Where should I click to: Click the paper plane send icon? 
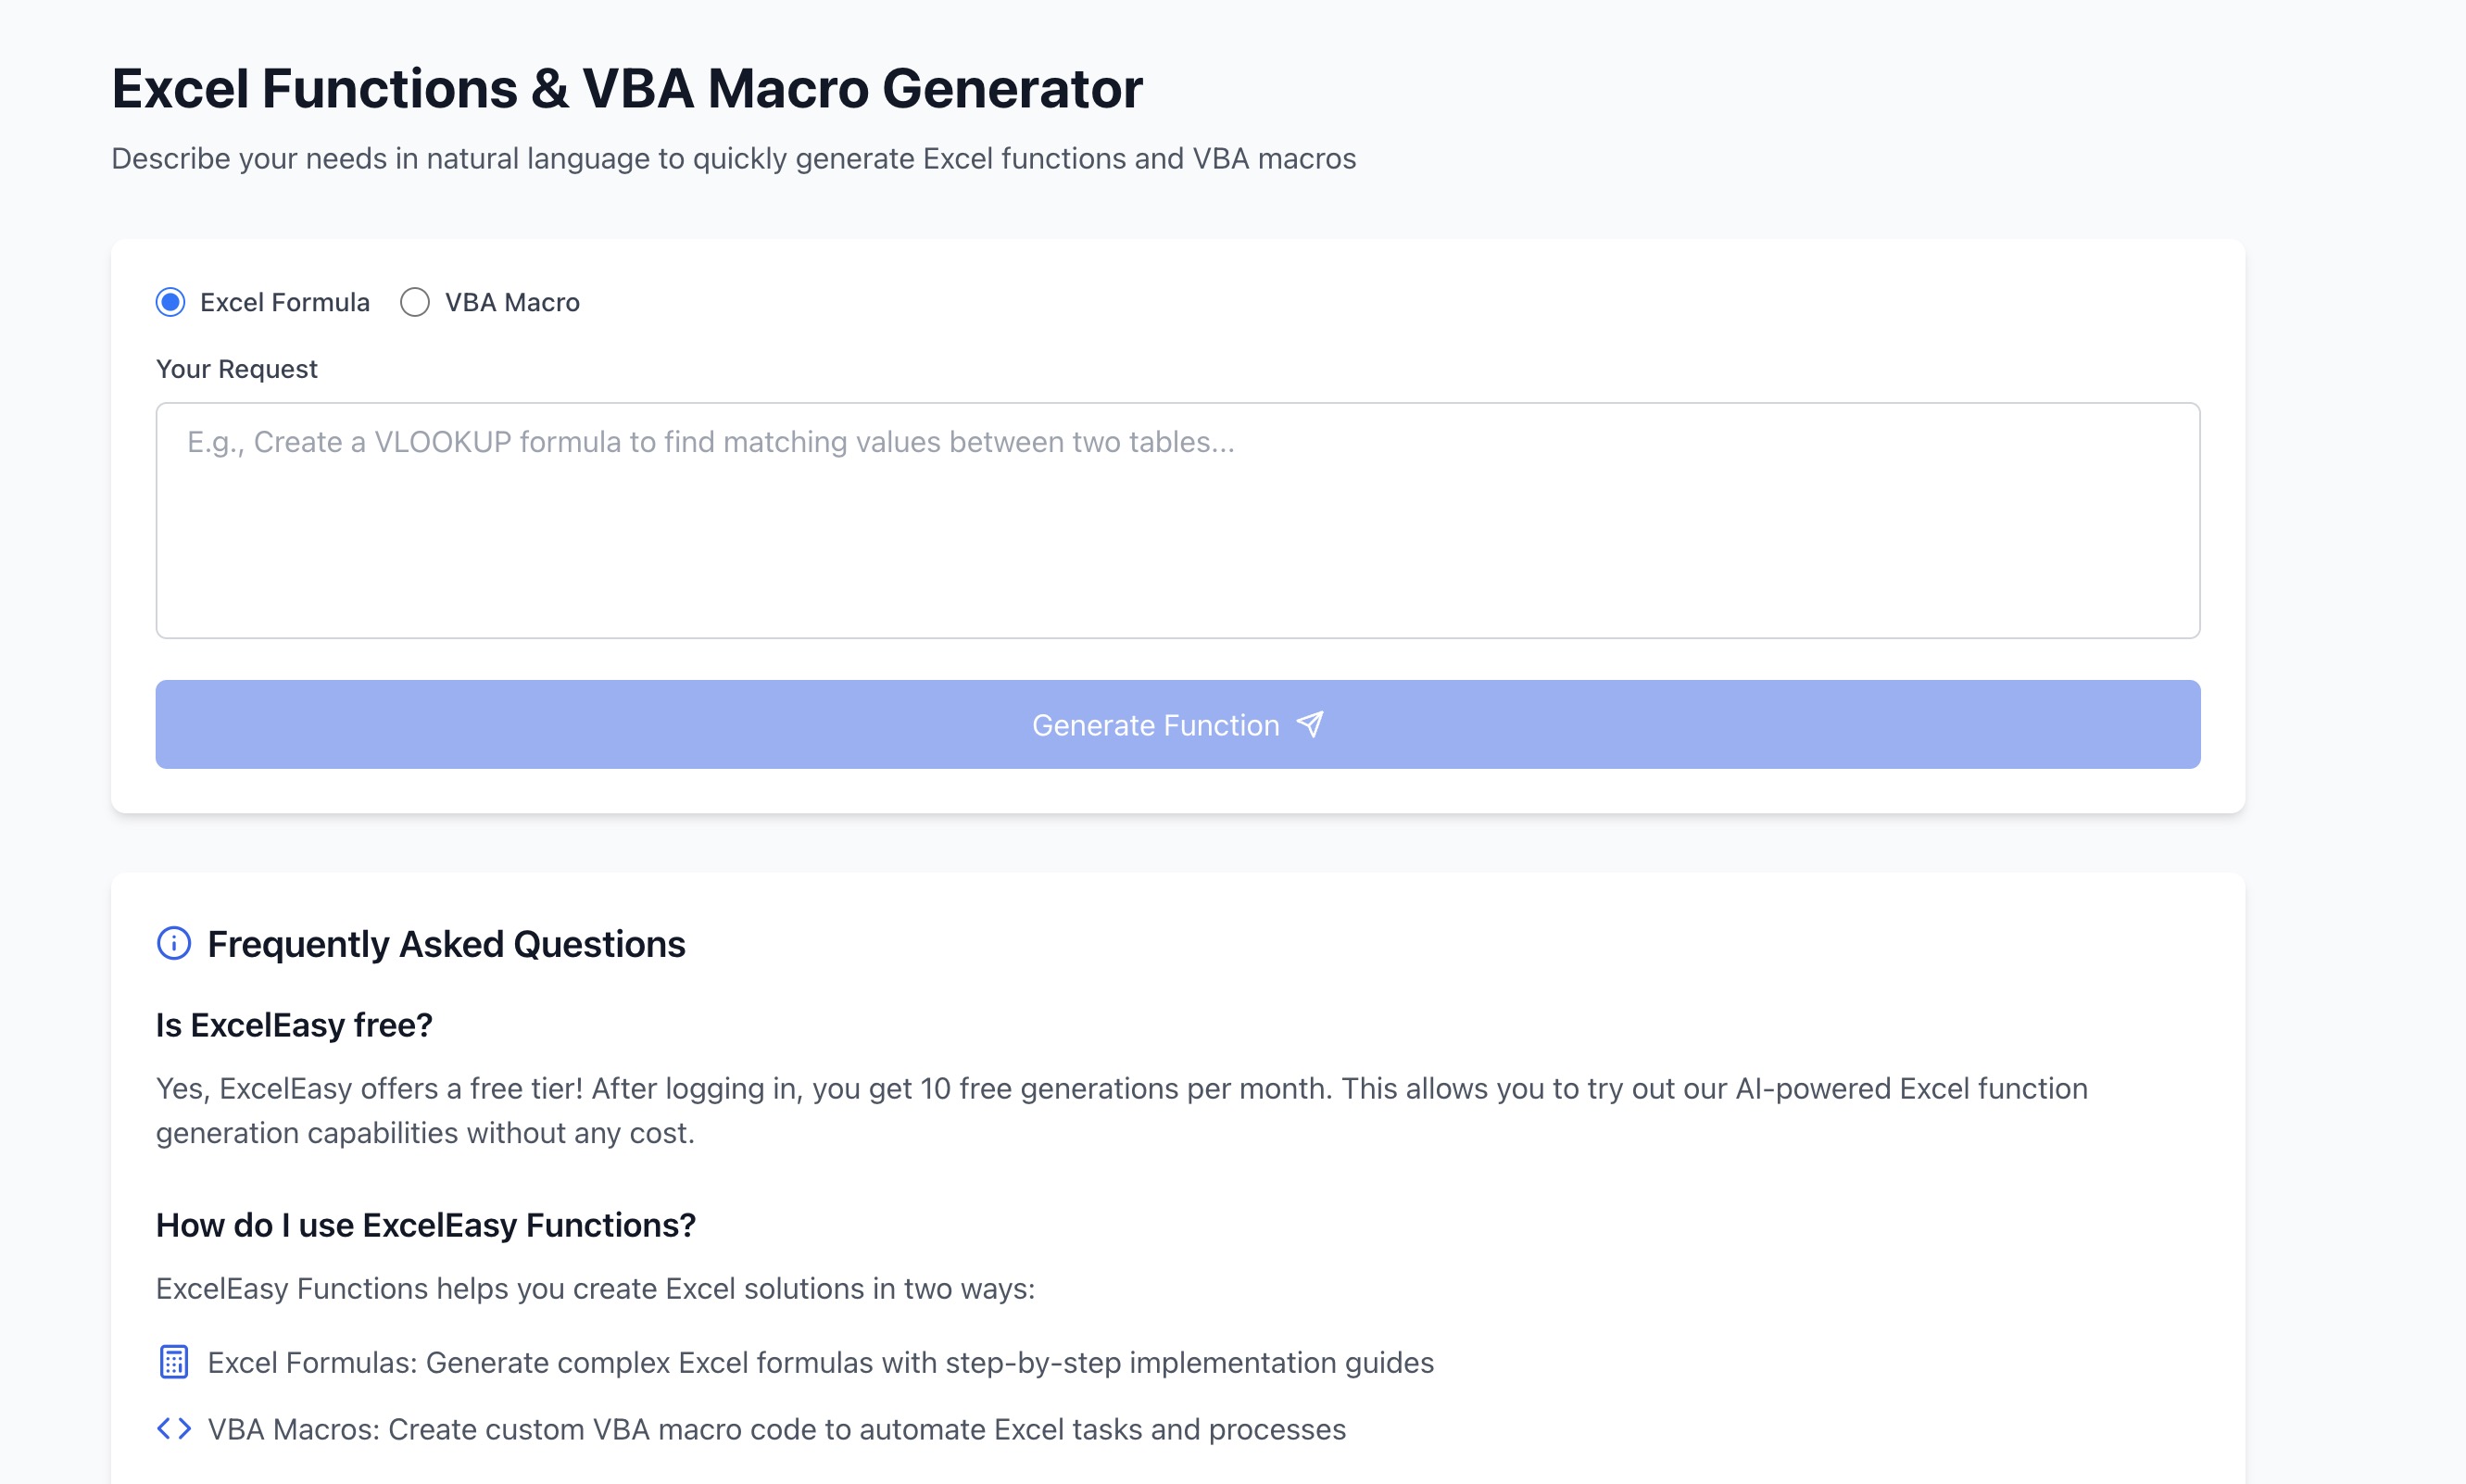coord(1310,724)
